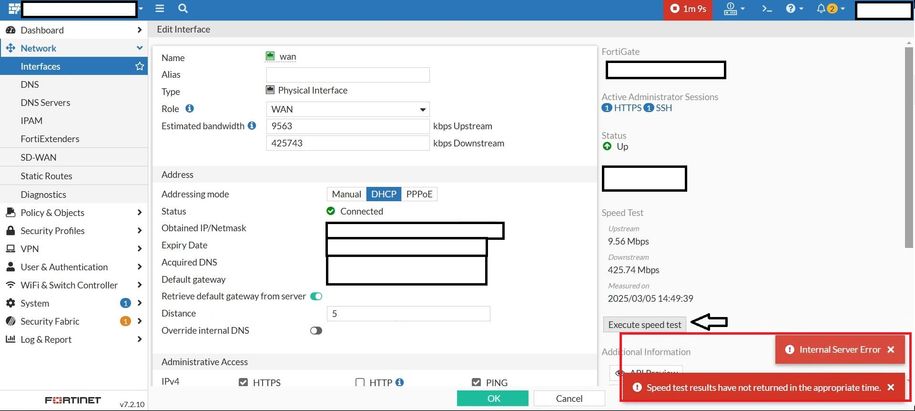
Task: Expand the Log & Report menu
Action: tap(74, 339)
